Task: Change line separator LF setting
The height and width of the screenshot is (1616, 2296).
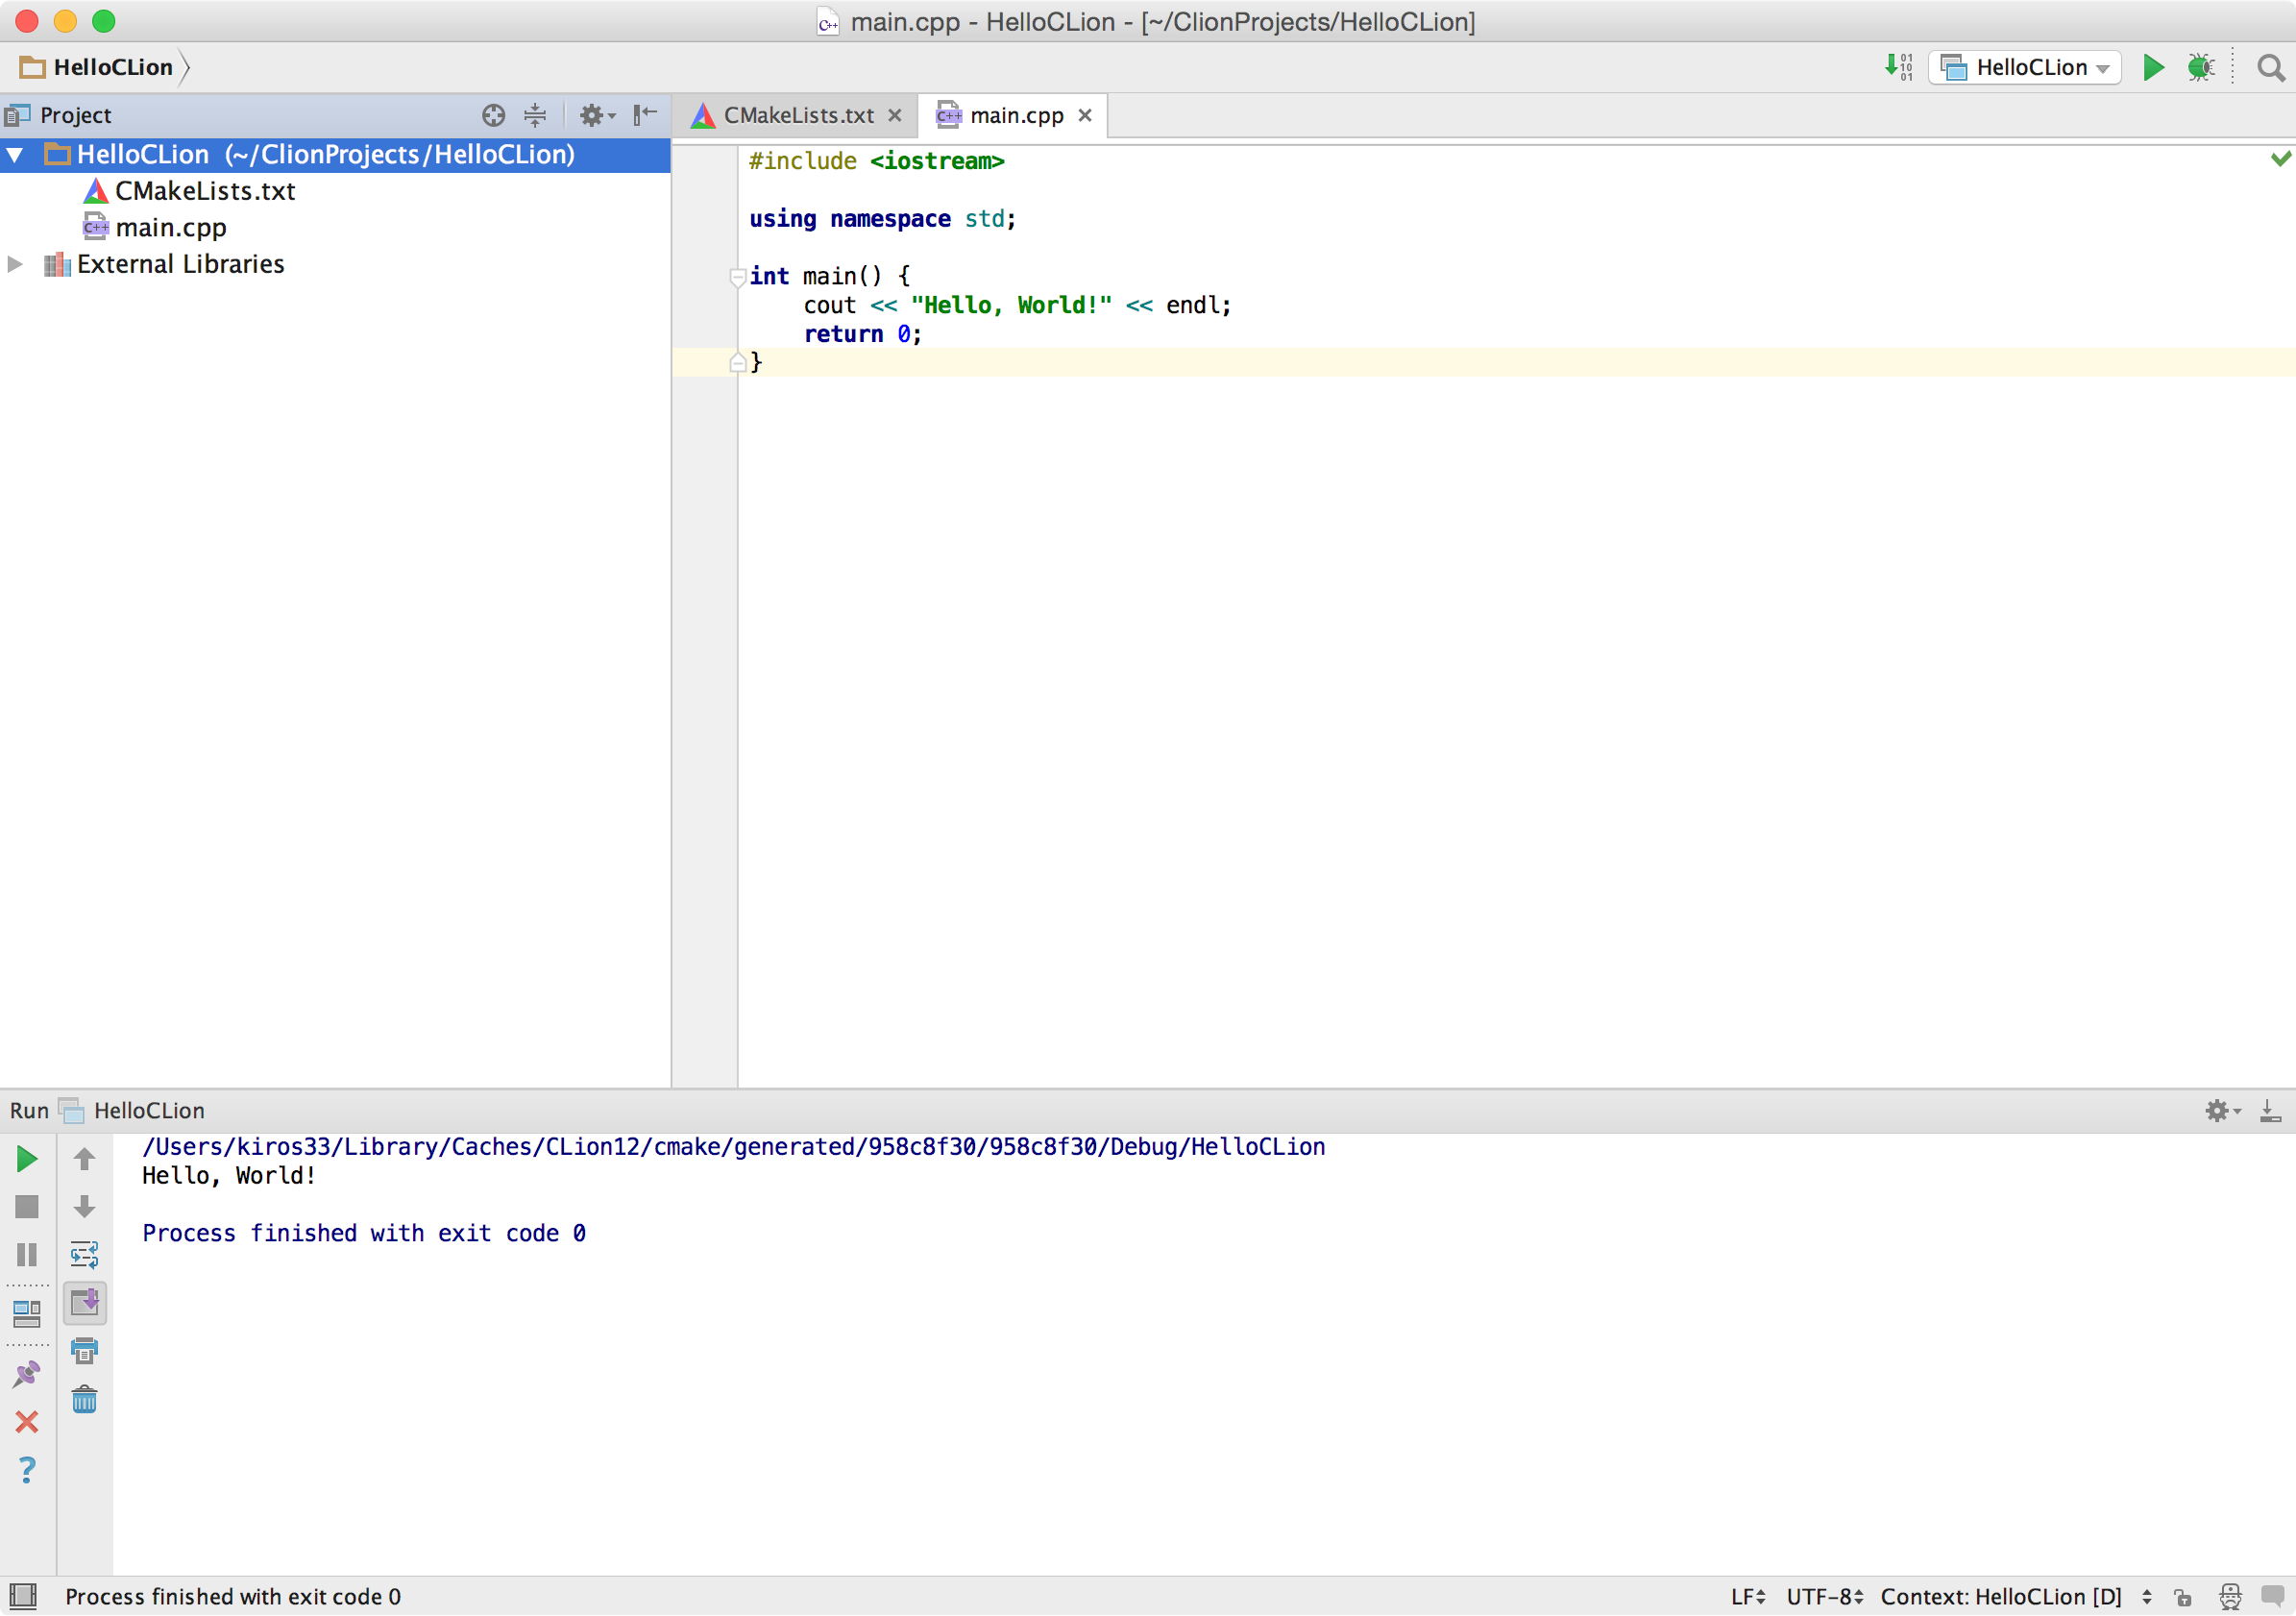Action: click(x=1748, y=1597)
